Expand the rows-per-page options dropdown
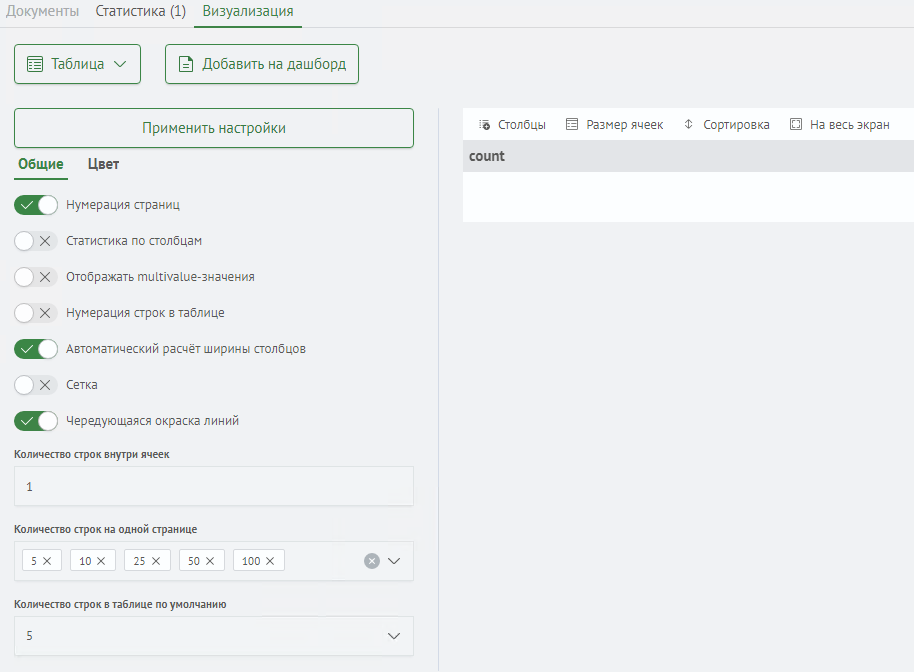Screen dimensions: 914x672 click(394, 561)
